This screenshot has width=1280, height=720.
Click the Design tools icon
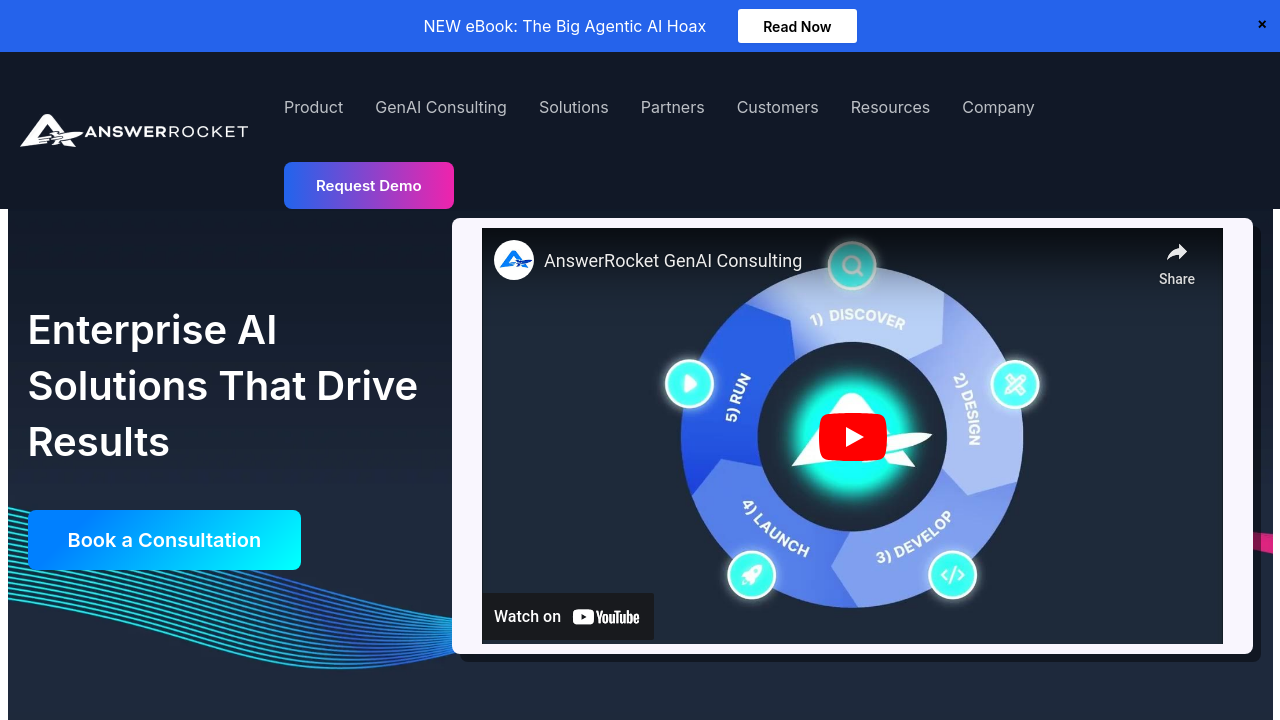(1014, 385)
